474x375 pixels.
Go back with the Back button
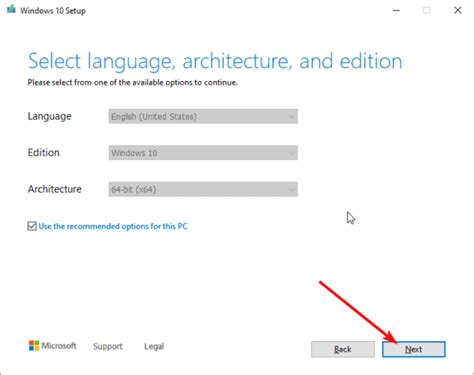(343, 349)
